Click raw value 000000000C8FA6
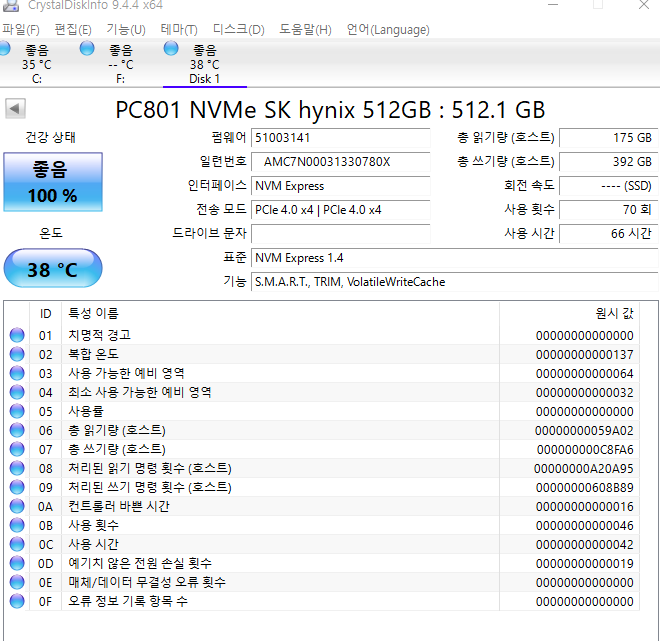 tap(585, 450)
